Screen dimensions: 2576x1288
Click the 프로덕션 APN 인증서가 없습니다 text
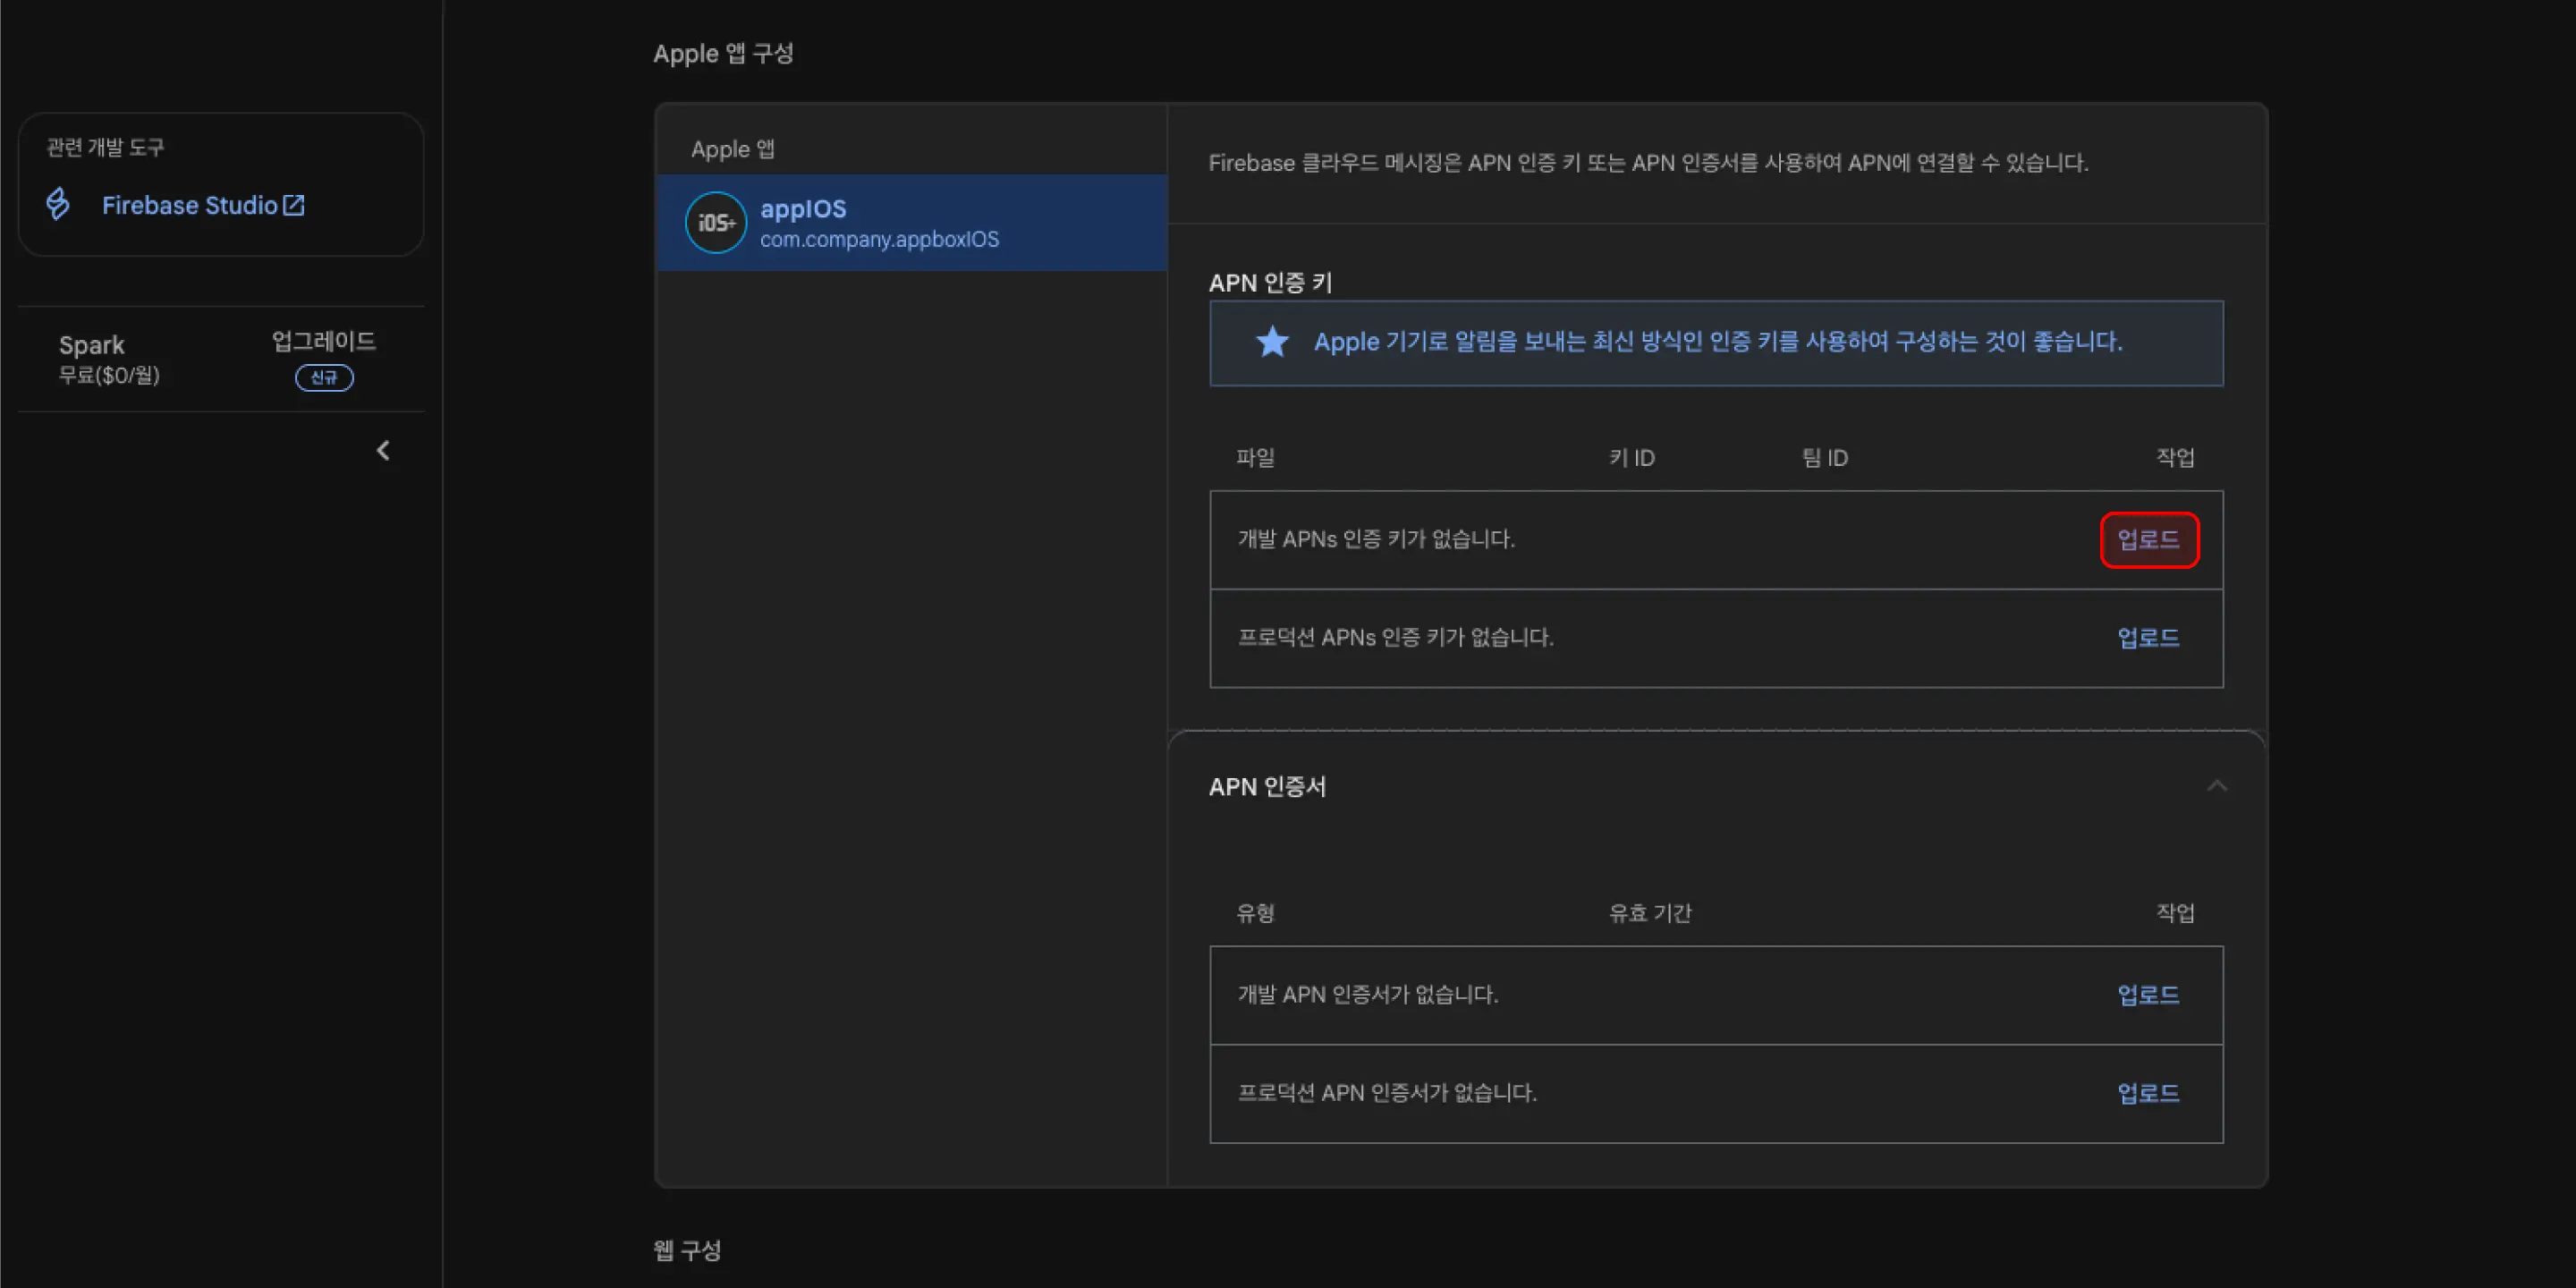coord(1387,1092)
